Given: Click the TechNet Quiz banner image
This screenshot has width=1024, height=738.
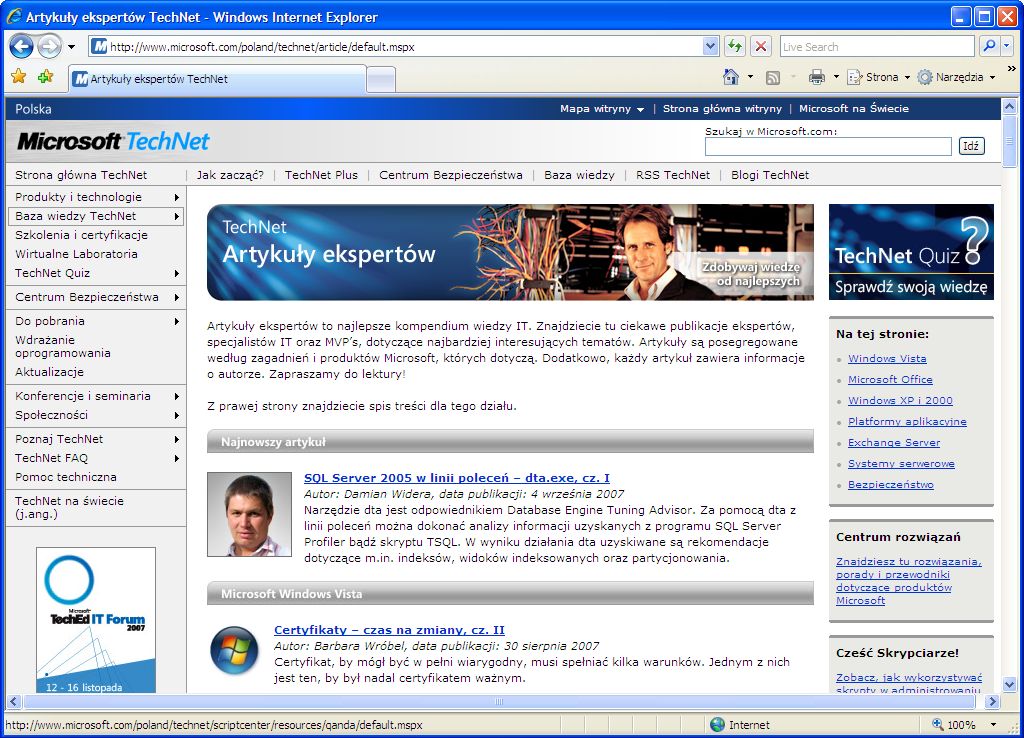Looking at the screenshot, I should click(x=911, y=252).
